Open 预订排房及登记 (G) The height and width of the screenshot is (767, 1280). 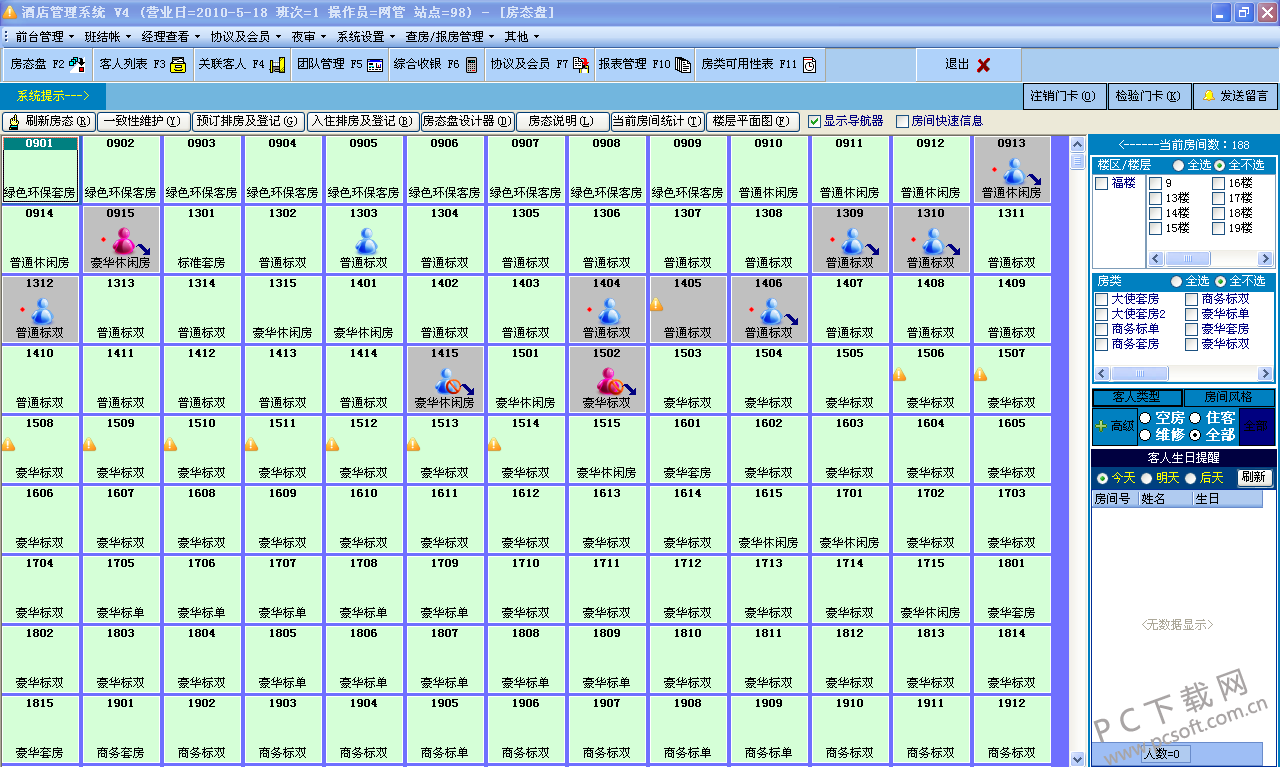248,121
